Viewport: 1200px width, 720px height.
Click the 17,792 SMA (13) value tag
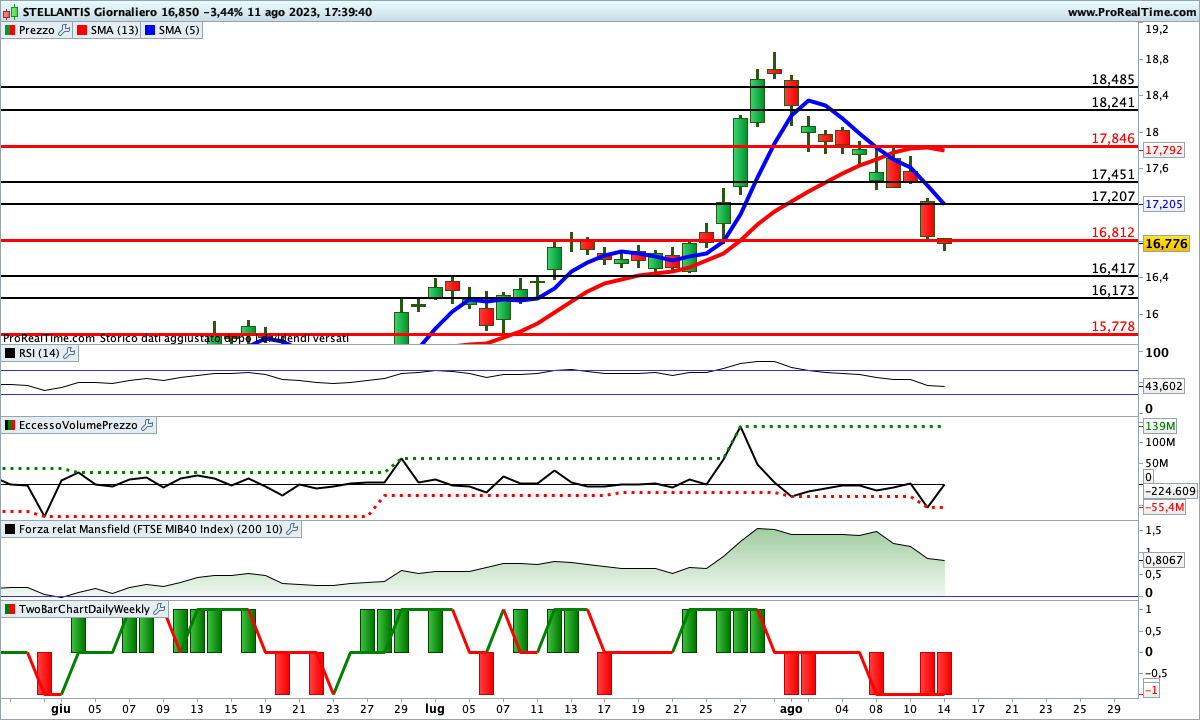point(1164,150)
